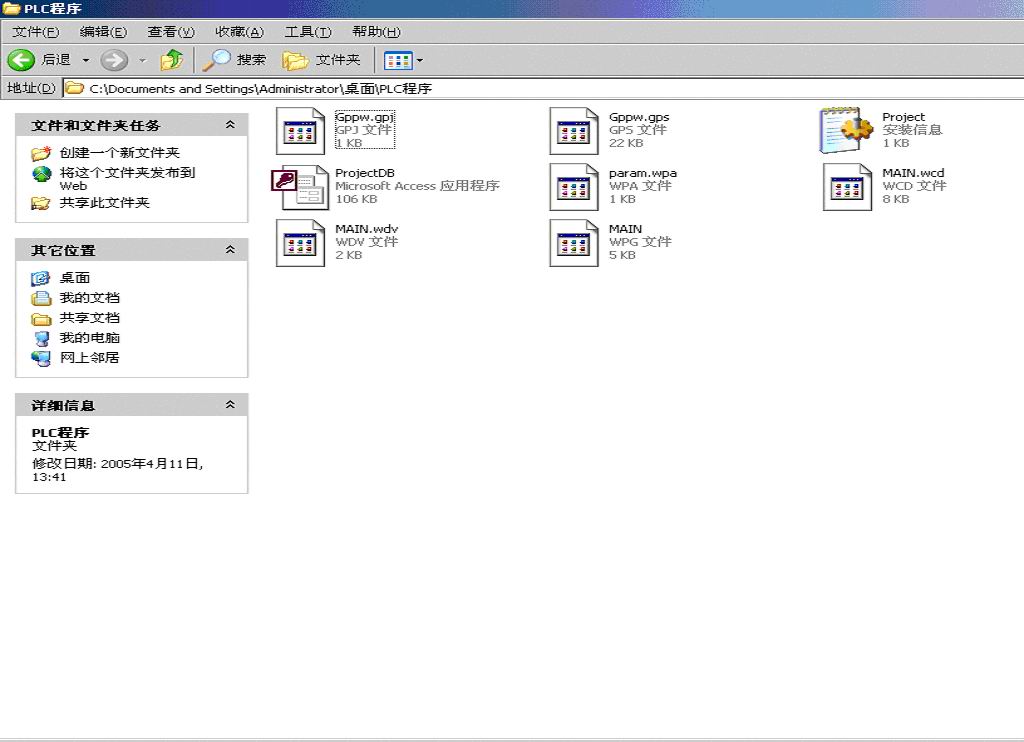Click the param.wpa file name
This screenshot has width=1024, height=742.
click(643, 173)
